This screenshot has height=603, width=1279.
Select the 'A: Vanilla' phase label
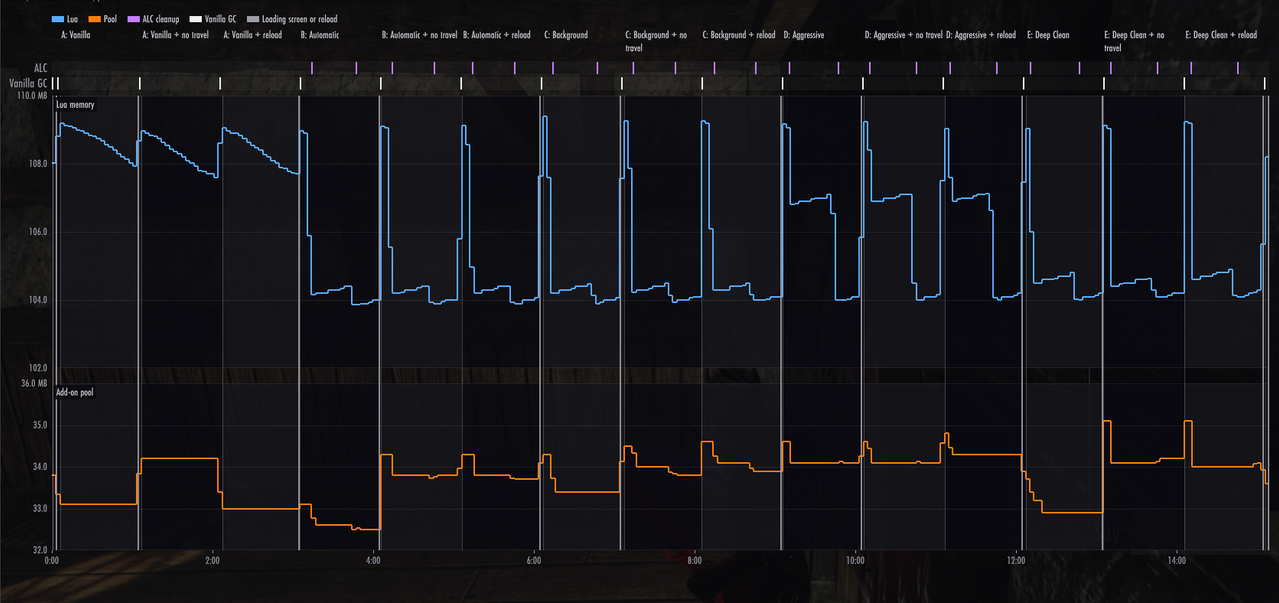point(75,35)
